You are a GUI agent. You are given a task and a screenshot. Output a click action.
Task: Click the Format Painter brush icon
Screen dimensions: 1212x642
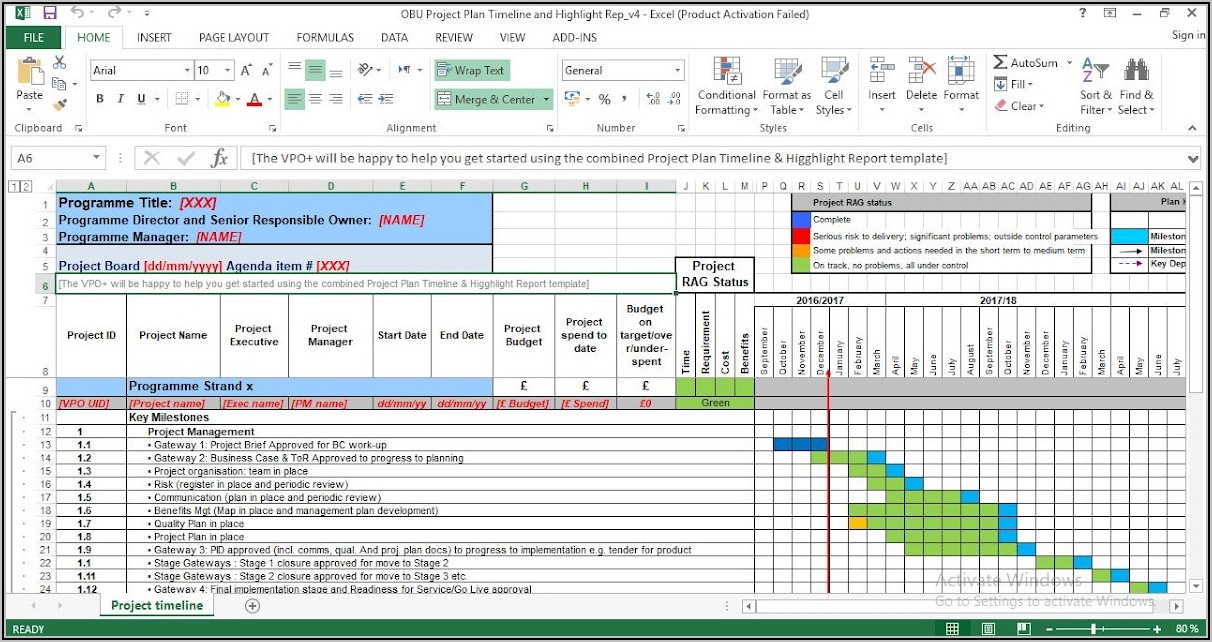pyautogui.click(x=60, y=103)
